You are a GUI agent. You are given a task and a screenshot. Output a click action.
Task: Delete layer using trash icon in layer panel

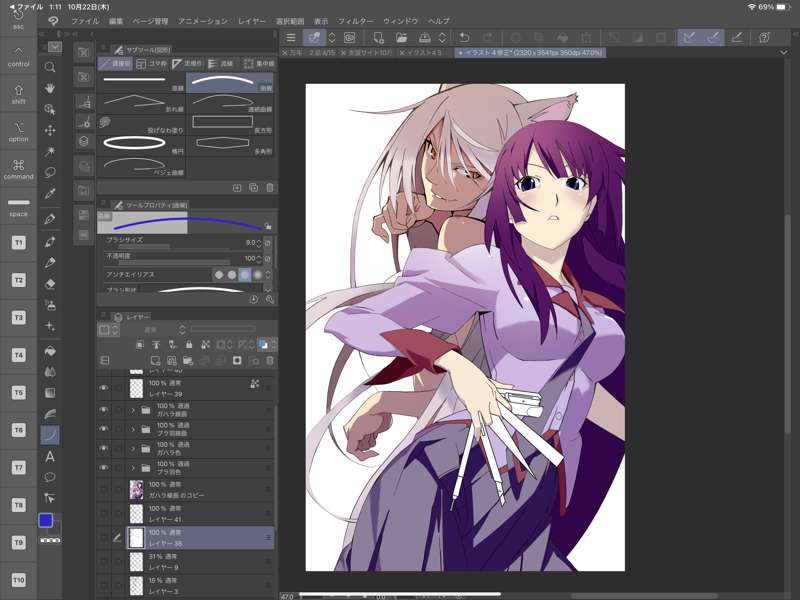pos(270,361)
